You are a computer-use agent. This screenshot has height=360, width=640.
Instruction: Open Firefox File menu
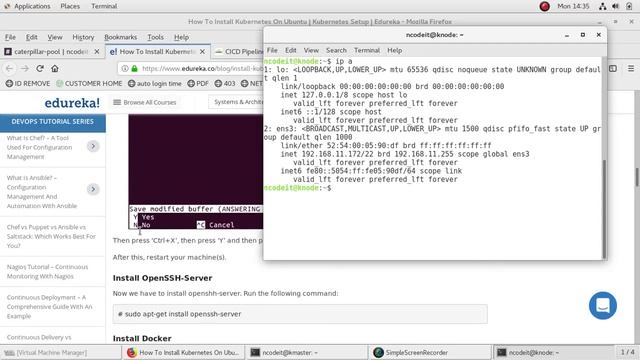(x=10, y=37)
